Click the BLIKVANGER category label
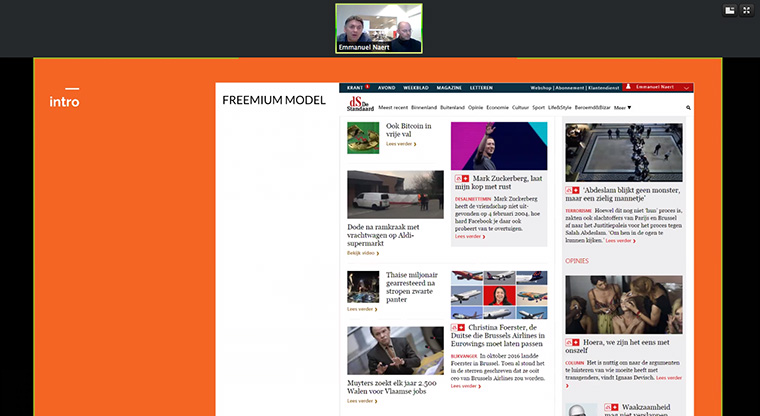The width and height of the screenshot is (760, 416). [x=464, y=356]
